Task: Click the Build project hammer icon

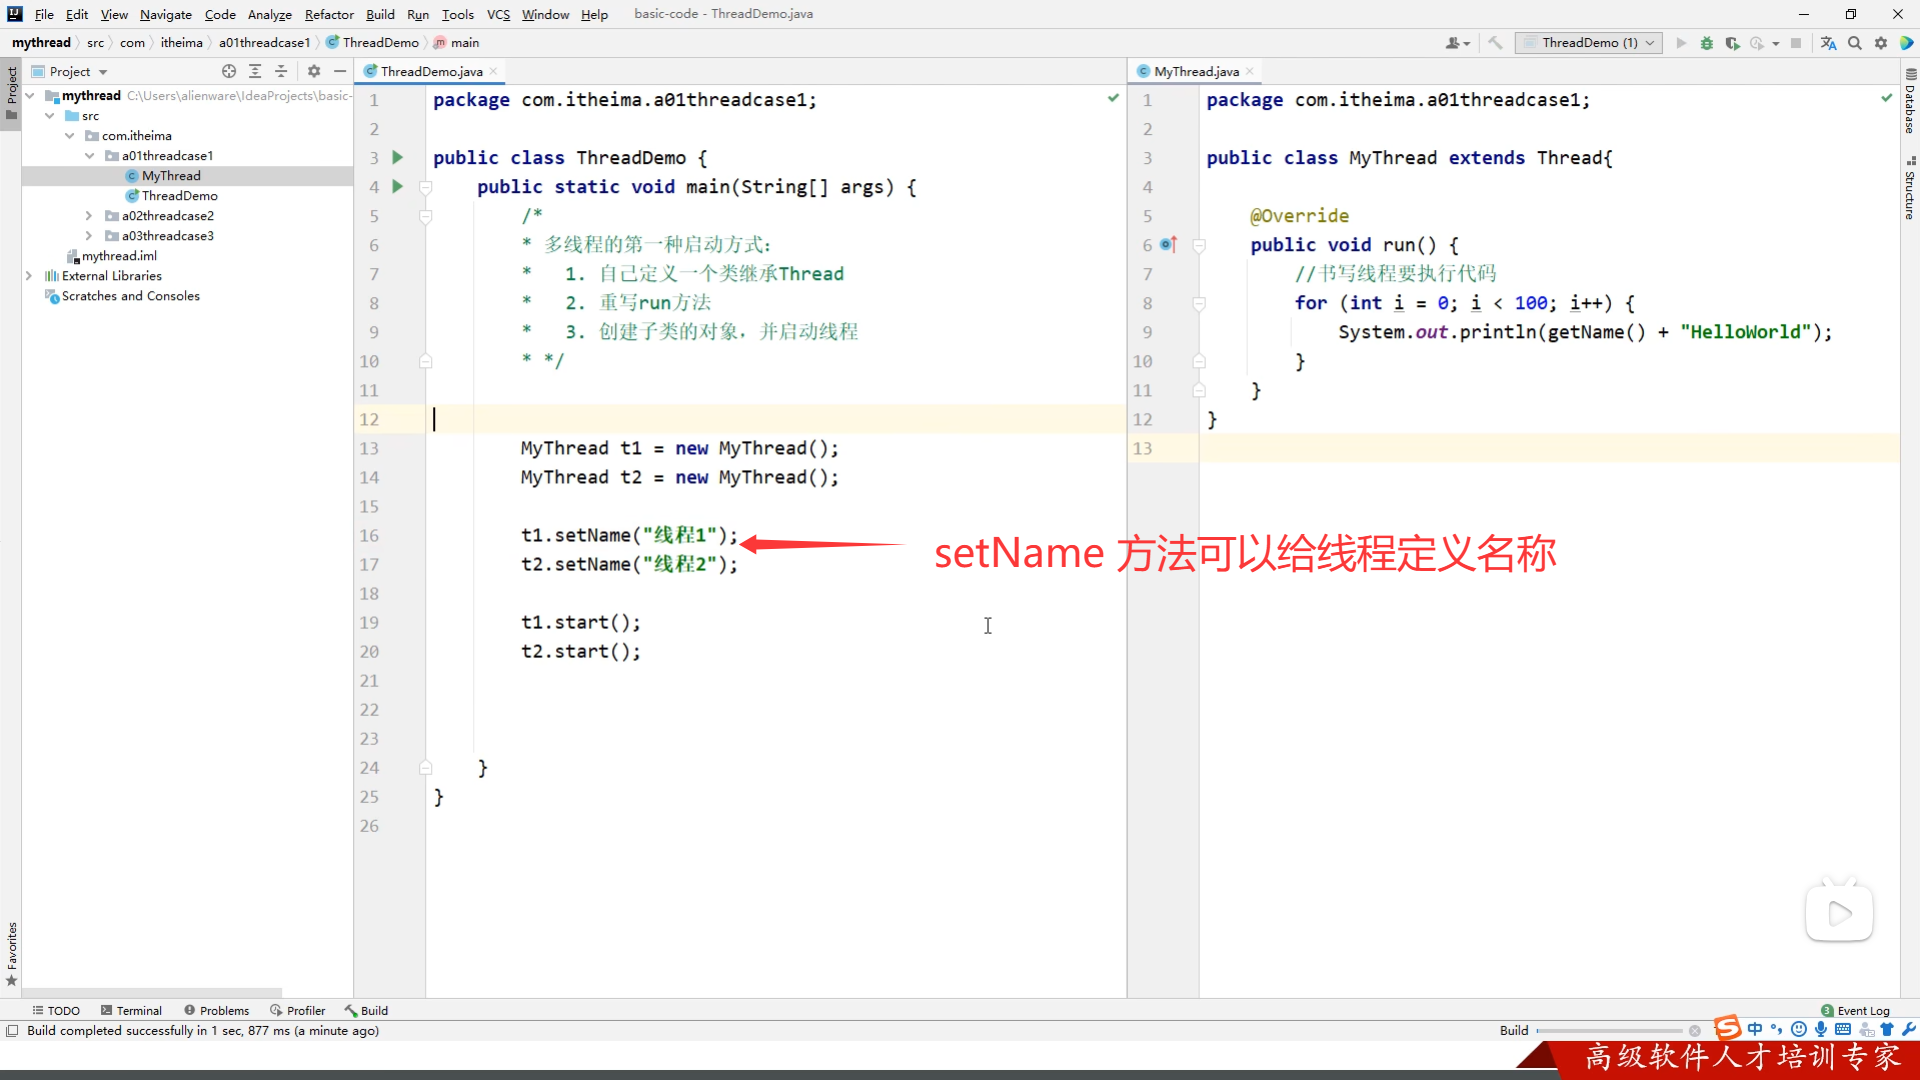Action: [1495, 43]
